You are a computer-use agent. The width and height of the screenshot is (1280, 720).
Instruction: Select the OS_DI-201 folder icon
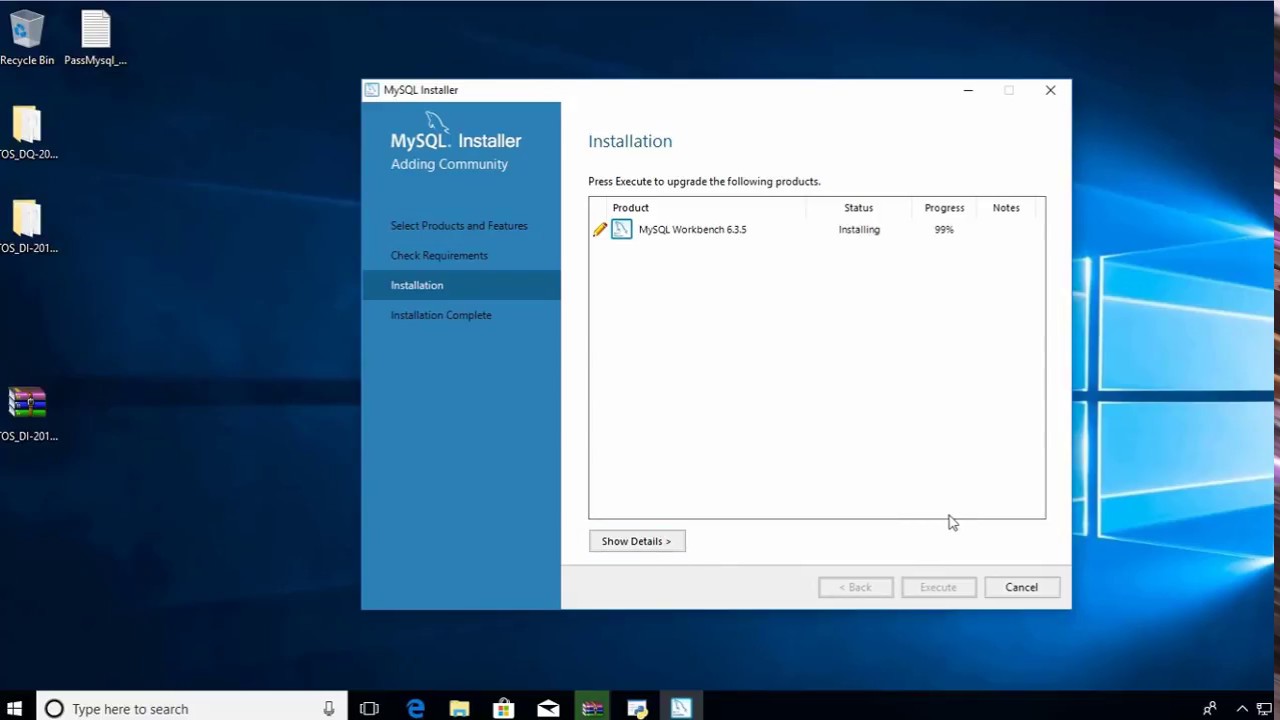[27, 226]
